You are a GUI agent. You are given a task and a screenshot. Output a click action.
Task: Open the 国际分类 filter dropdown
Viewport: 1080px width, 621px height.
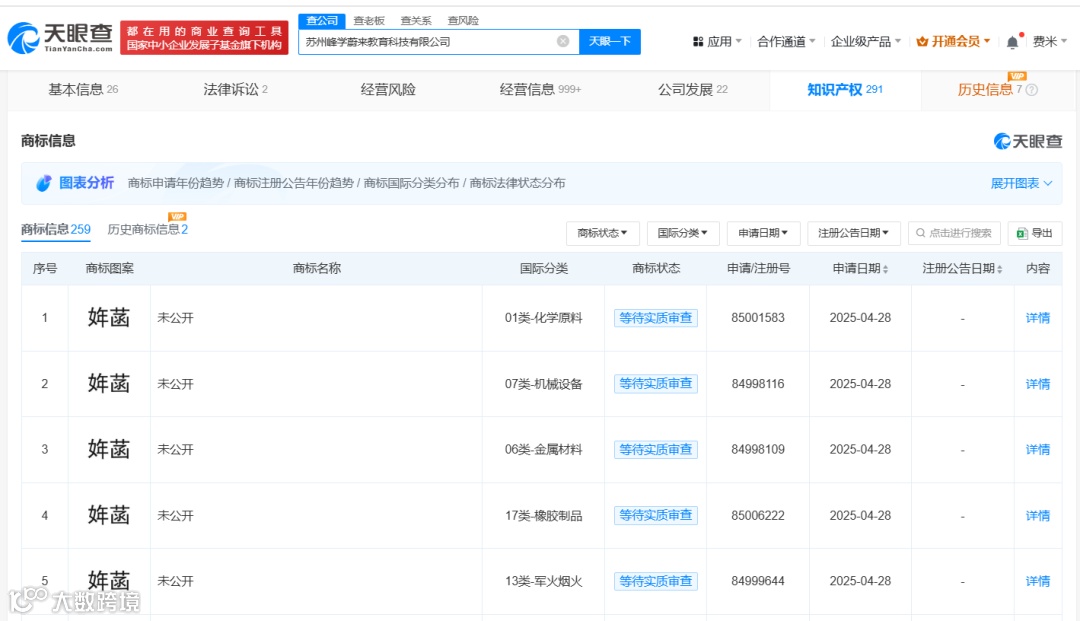pyautogui.click(x=683, y=233)
